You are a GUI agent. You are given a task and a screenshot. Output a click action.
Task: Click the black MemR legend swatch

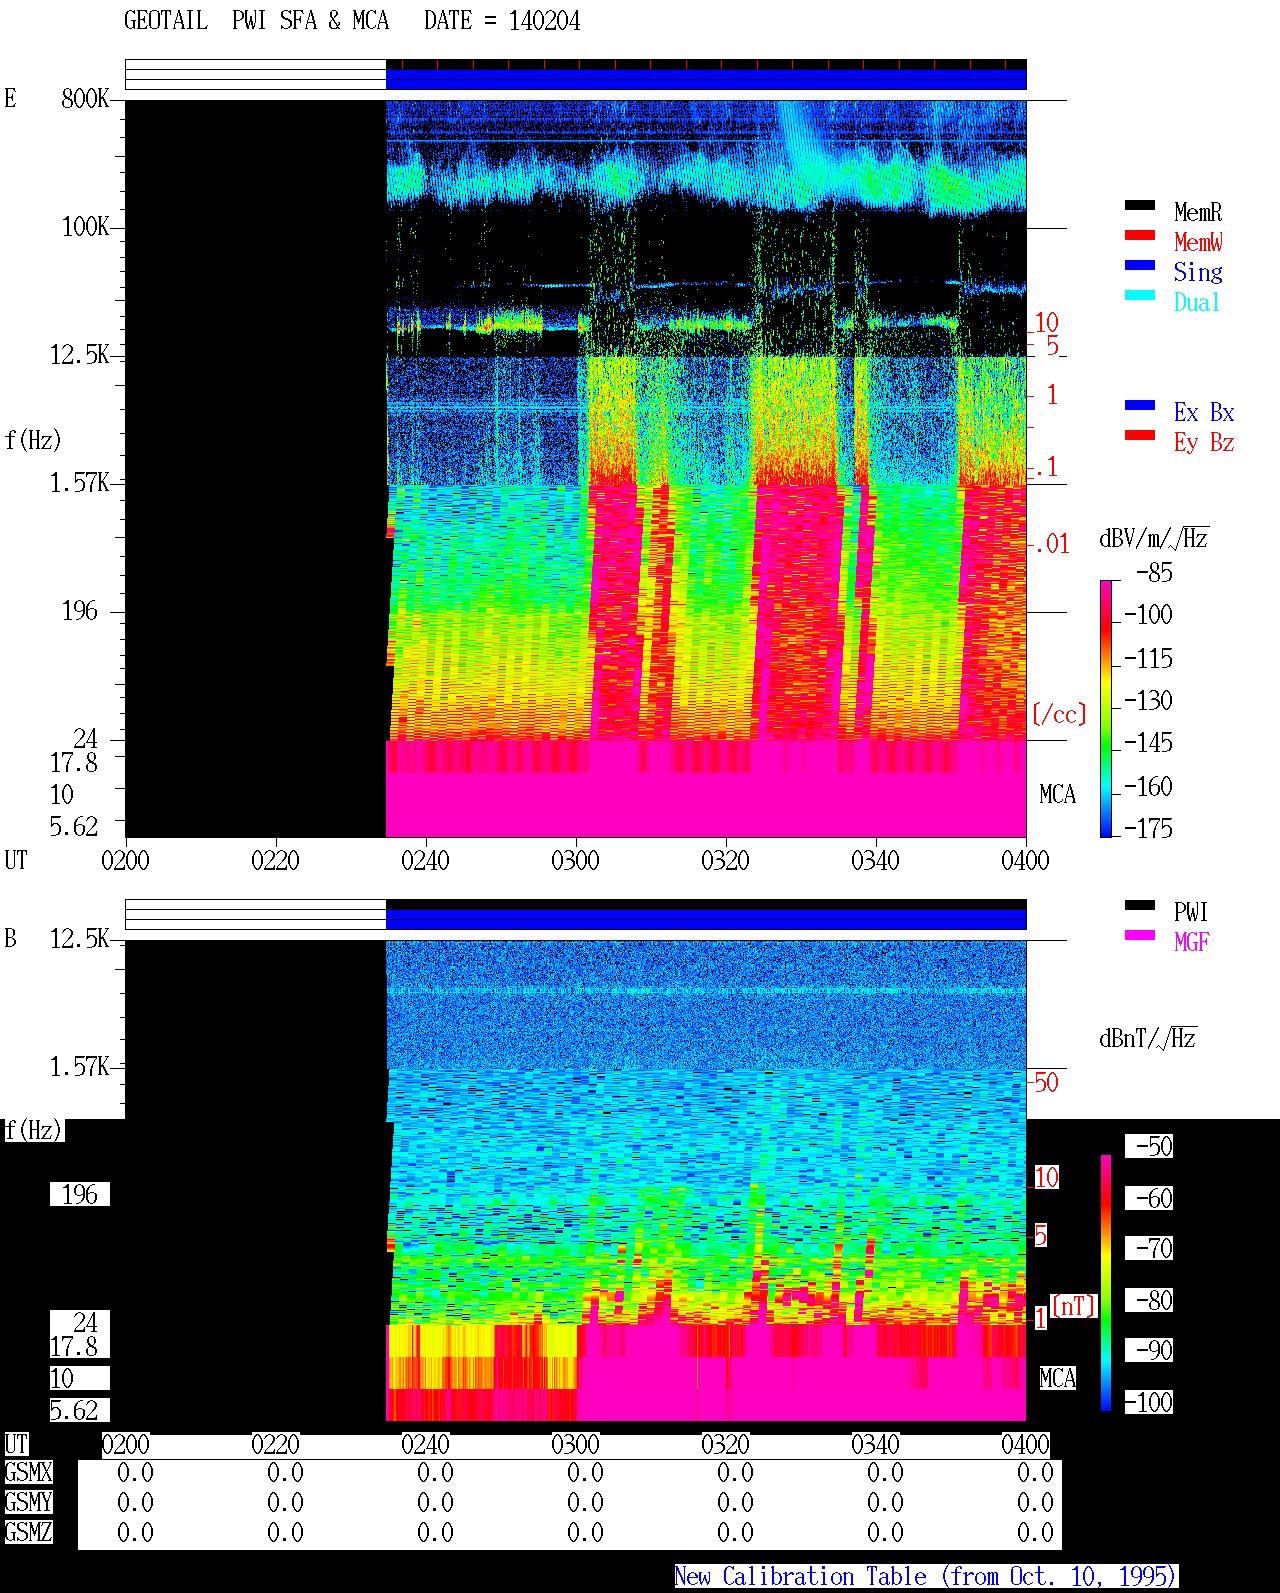[1140, 205]
